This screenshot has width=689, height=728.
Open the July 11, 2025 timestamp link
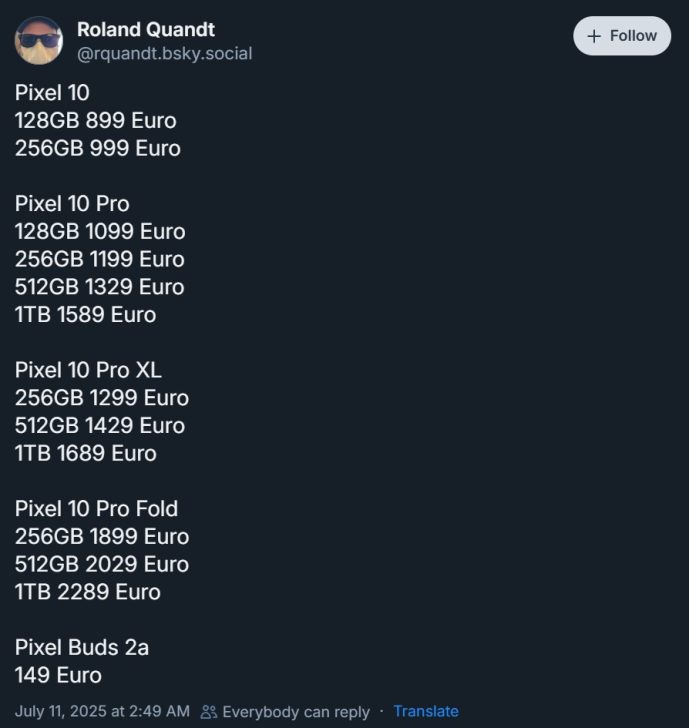point(102,711)
